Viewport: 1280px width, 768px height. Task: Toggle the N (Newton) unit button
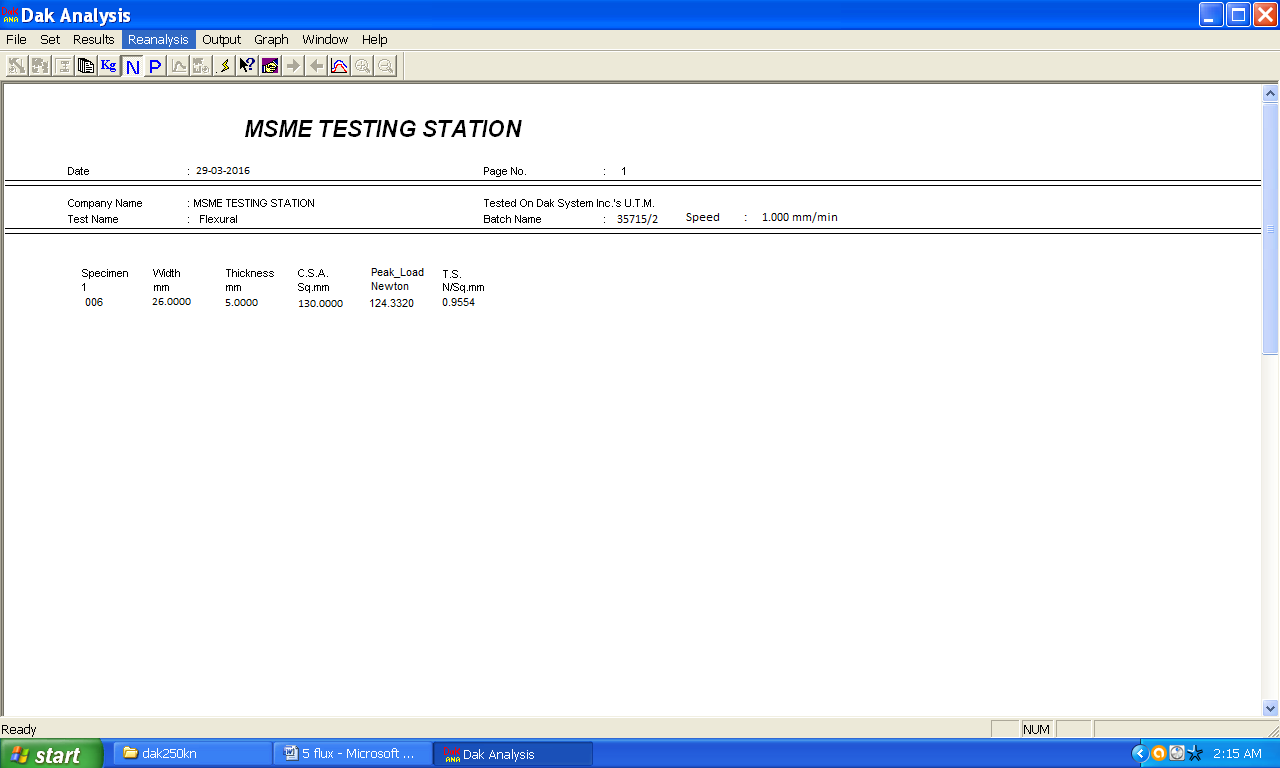(x=132, y=66)
